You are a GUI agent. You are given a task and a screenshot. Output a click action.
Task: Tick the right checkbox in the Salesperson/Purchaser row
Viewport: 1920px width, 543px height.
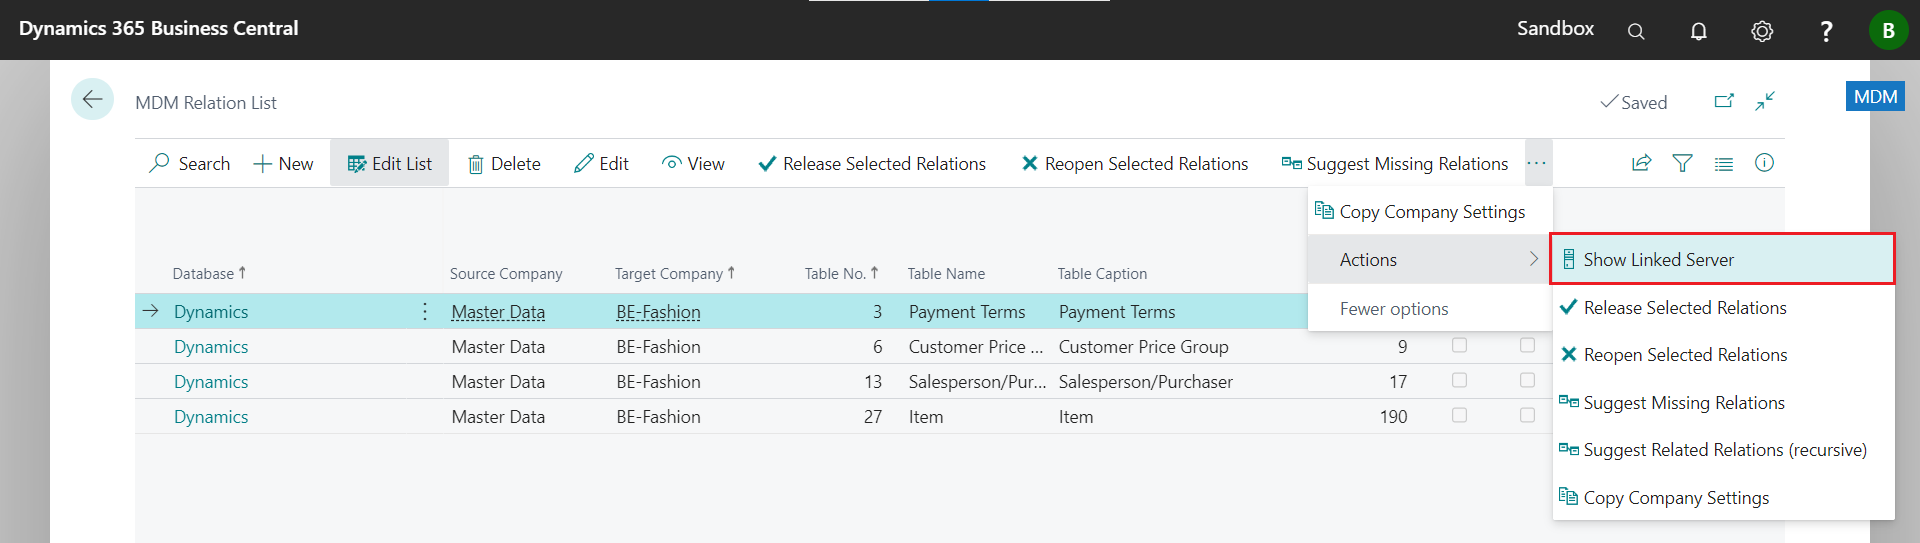(1527, 380)
